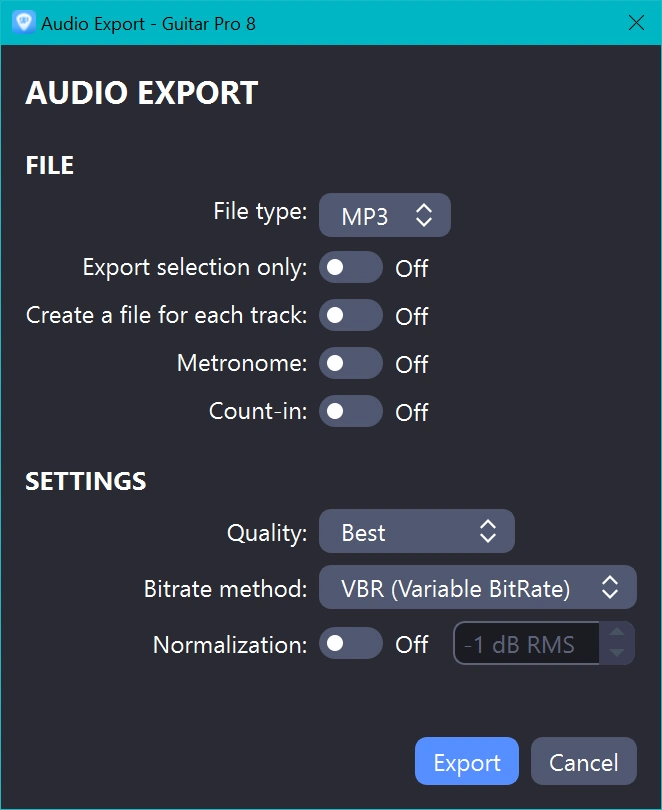Close the Audio Export dialog window
This screenshot has height=810, width=662.
(636, 22)
